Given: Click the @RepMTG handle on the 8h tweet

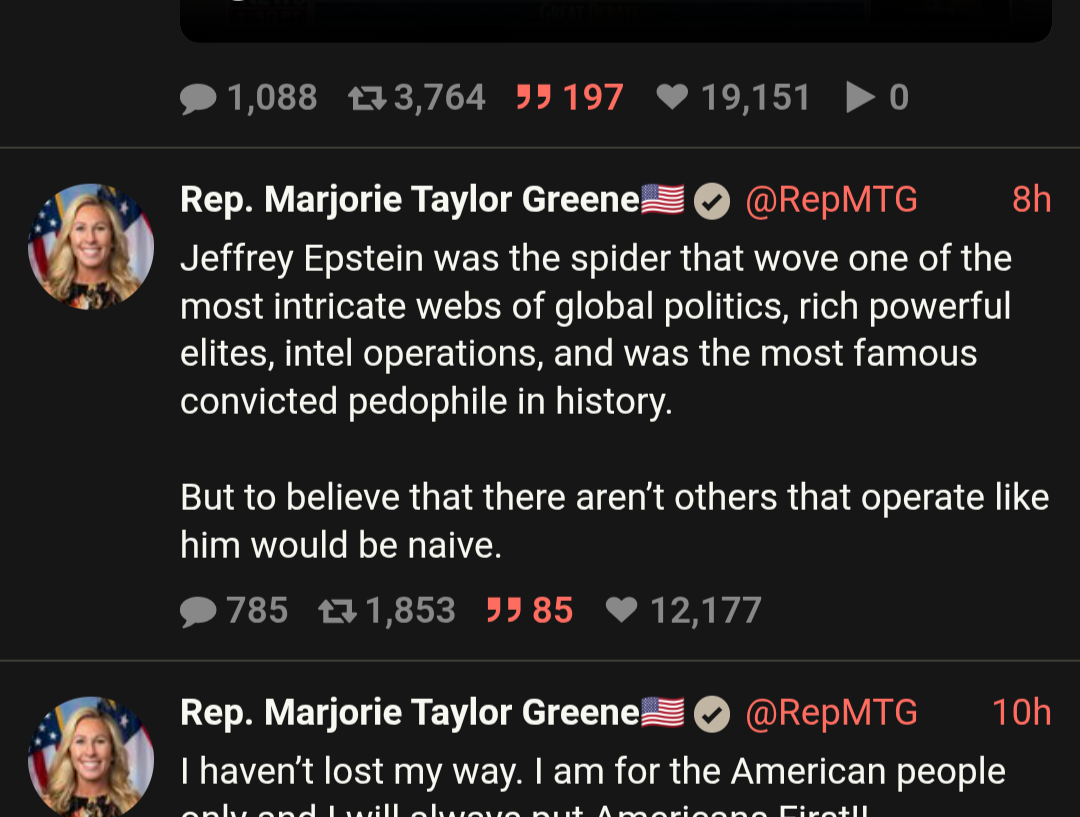Looking at the screenshot, I should (832, 201).
